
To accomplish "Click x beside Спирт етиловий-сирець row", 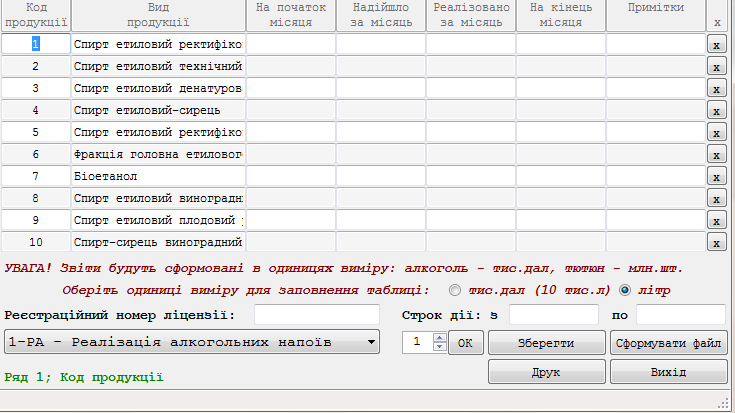I will [716, 110].
